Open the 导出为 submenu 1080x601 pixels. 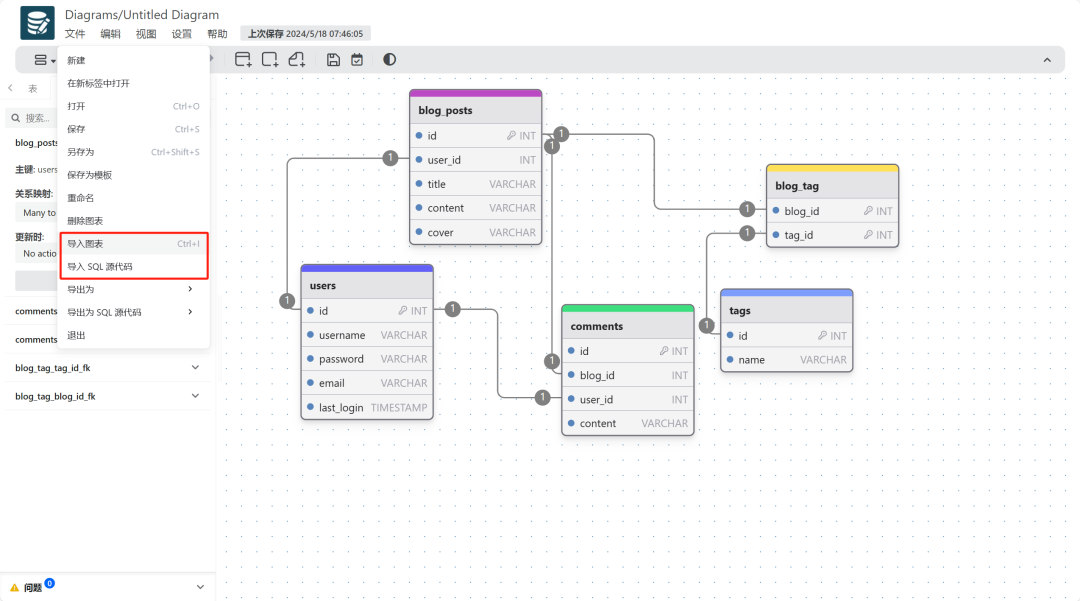tap(132, 289)
